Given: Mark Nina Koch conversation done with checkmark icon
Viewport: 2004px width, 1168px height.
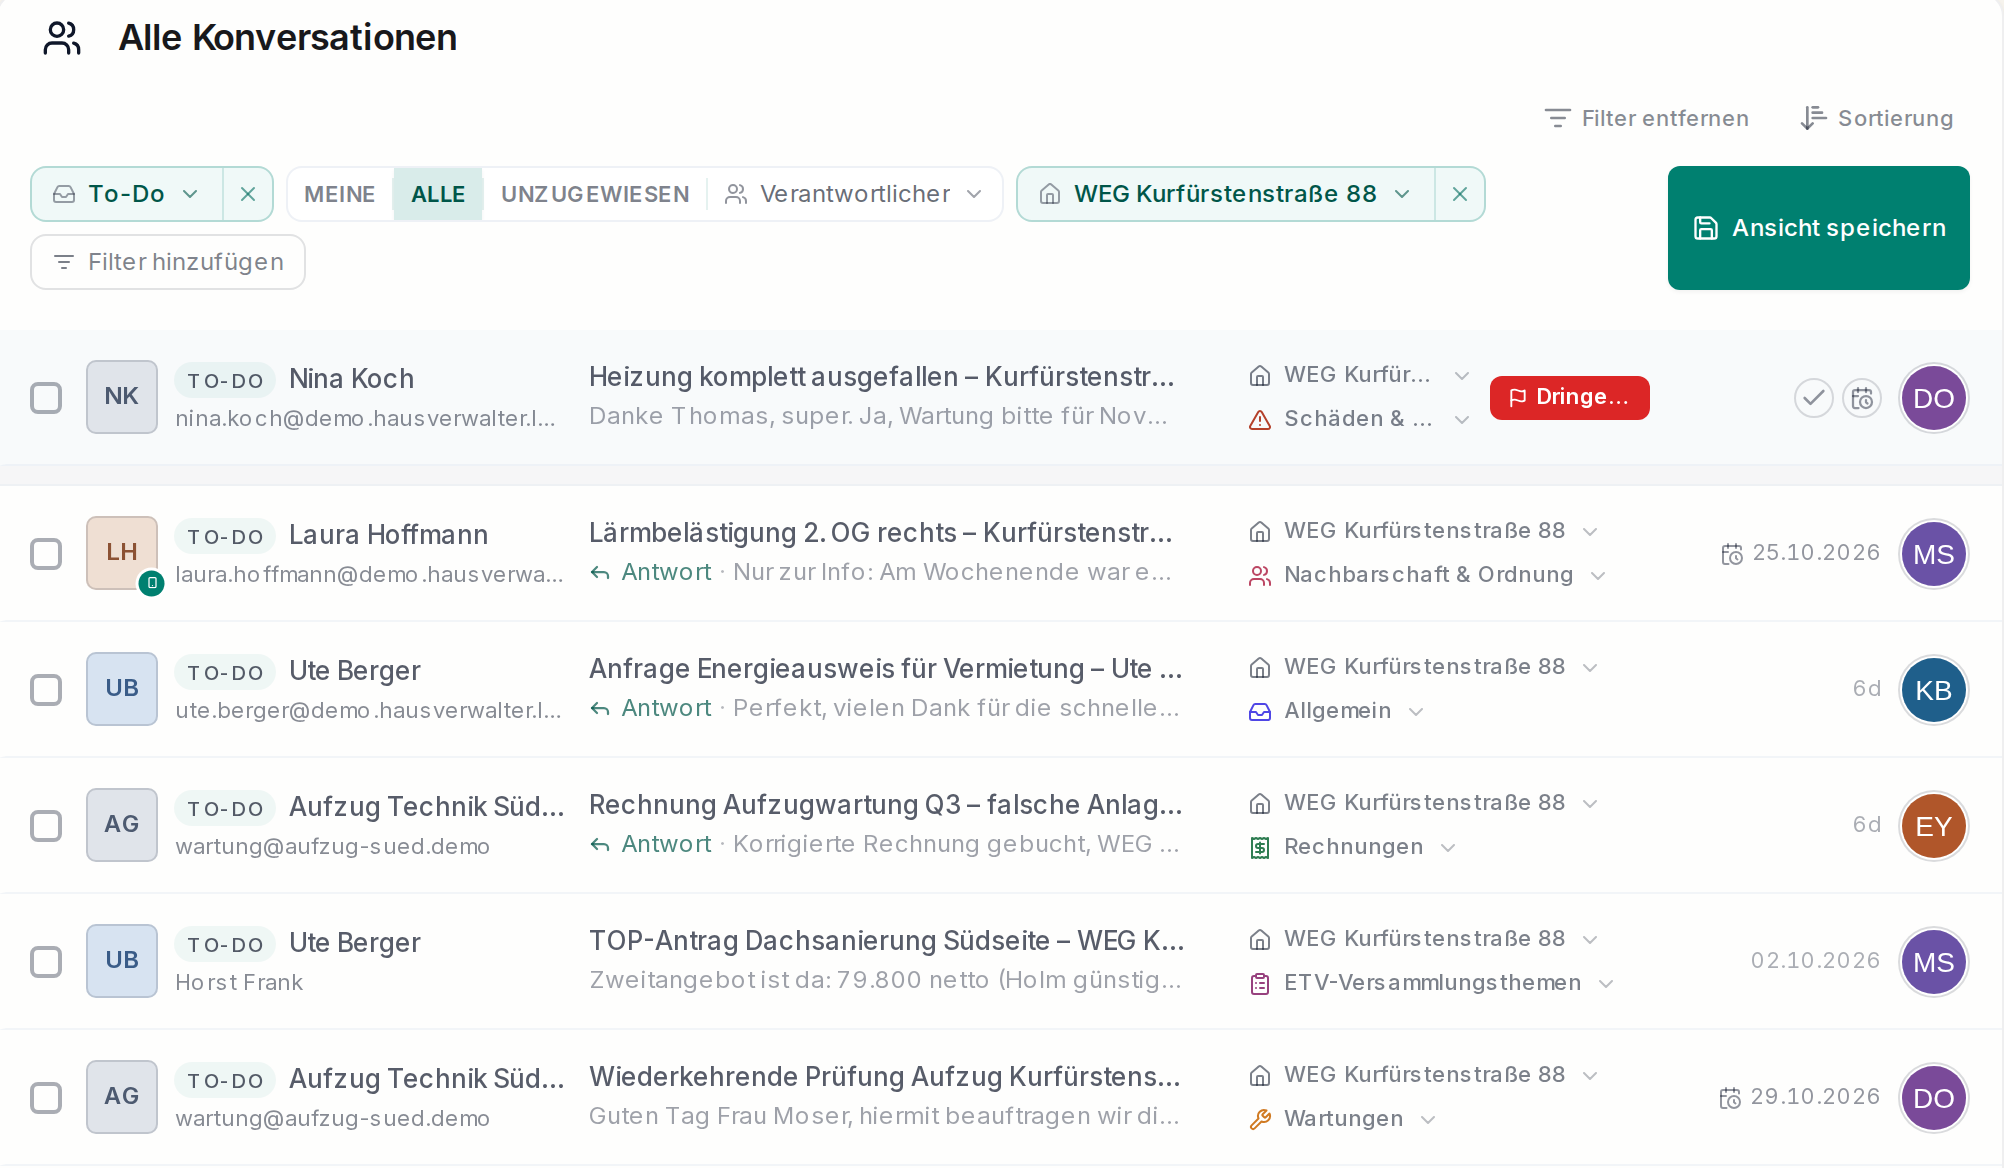Looking at the screenshot, I should point(1813,398).
